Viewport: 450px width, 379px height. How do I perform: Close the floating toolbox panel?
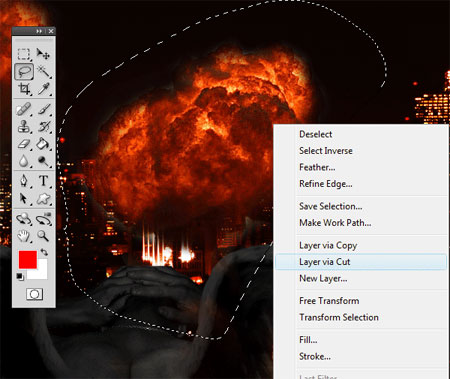[51, 31]
